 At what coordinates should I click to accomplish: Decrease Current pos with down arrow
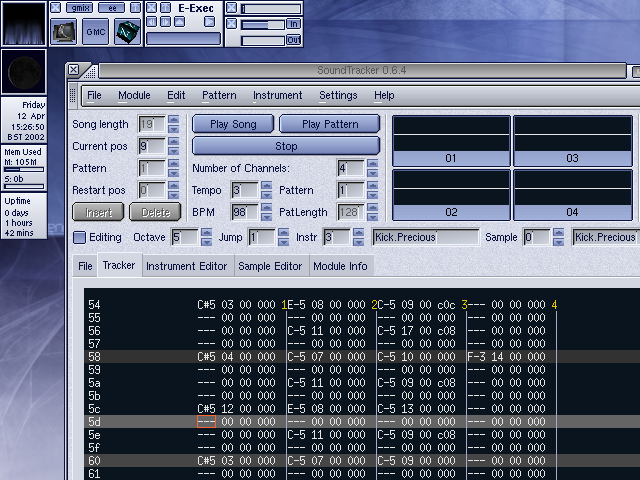(173, 151)
